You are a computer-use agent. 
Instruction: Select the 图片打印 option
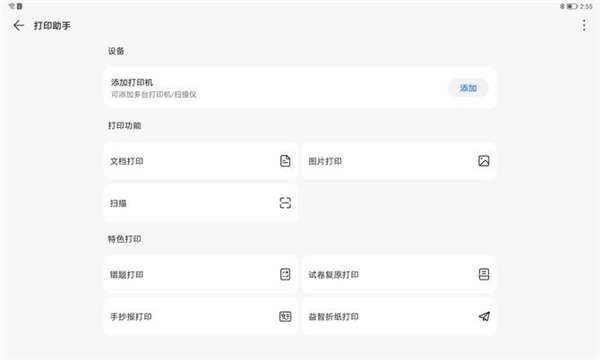[x=399, y=161]
